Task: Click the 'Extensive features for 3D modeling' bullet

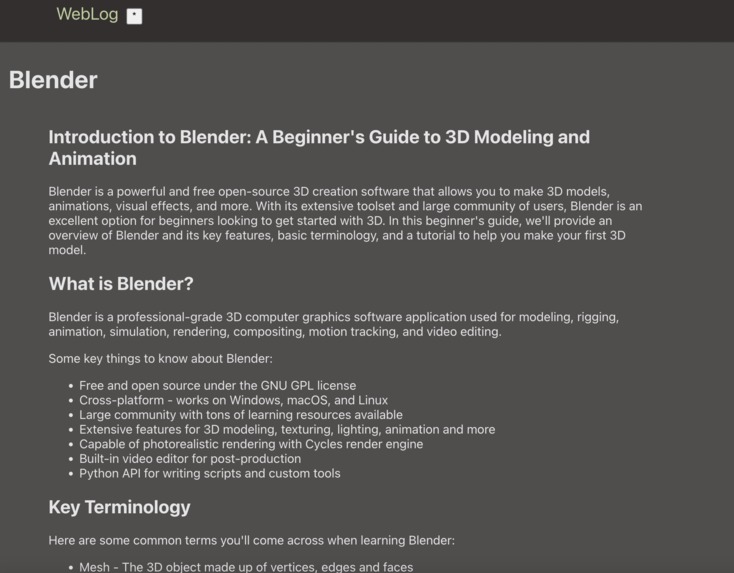Action: tap(287, 429)
